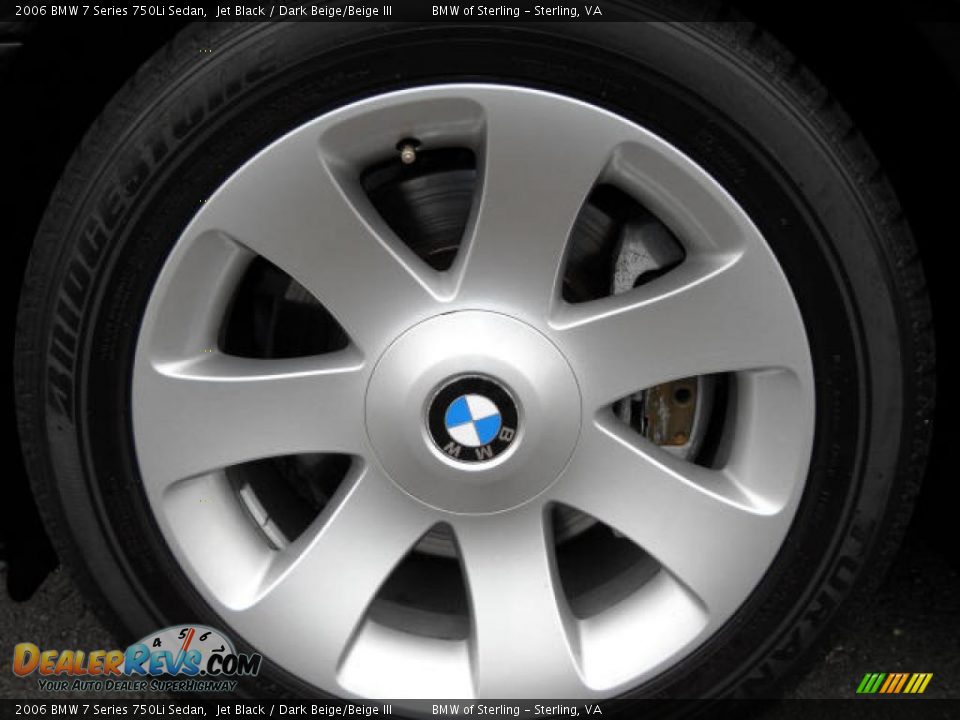Click the BMW roundel center cap

click(x=473, y=421)
